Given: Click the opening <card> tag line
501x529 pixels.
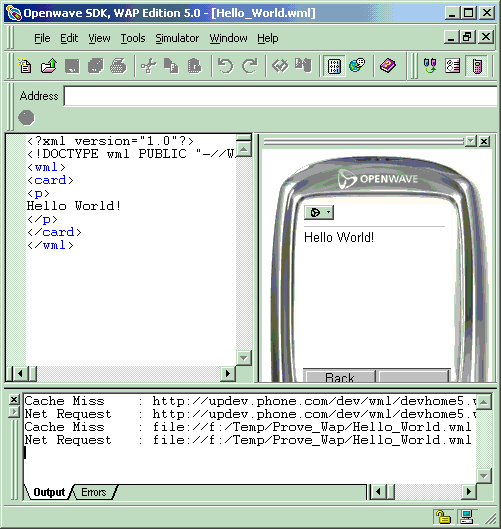Looking at the screenshot, I should [x=50, y=180].
